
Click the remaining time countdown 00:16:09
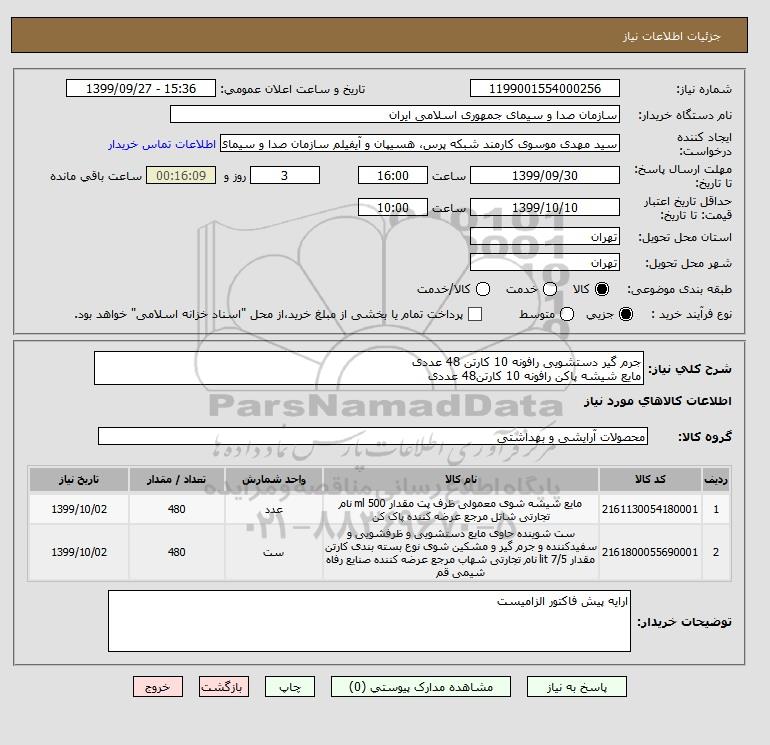click(x=181, y=175)
